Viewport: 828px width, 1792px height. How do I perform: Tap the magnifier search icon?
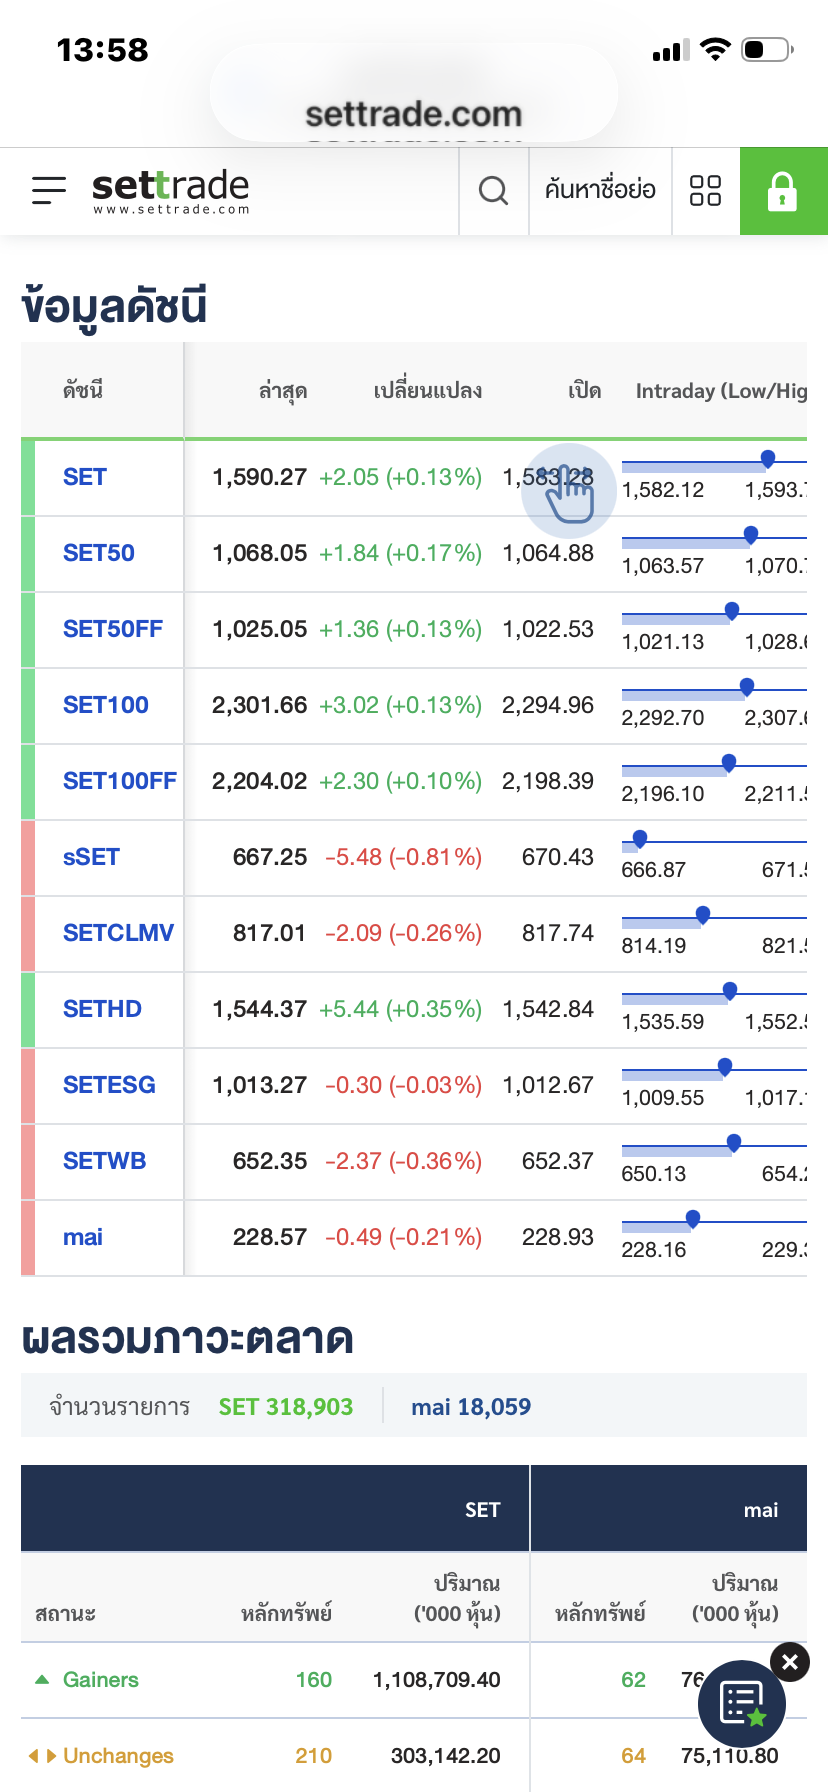click(x=493, y=190)
